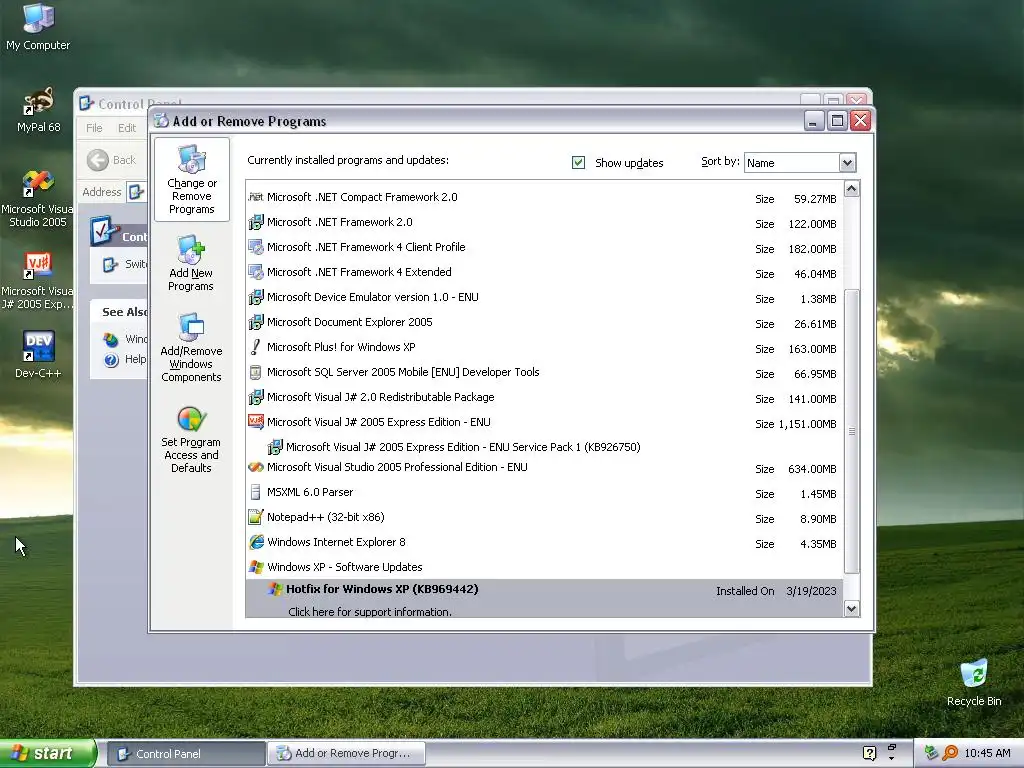The height and width of the screenshot is (768, 1024).
Task: Click the Visual J# 2.0 Redistributable icon
Action: click(x=256, y=397)
